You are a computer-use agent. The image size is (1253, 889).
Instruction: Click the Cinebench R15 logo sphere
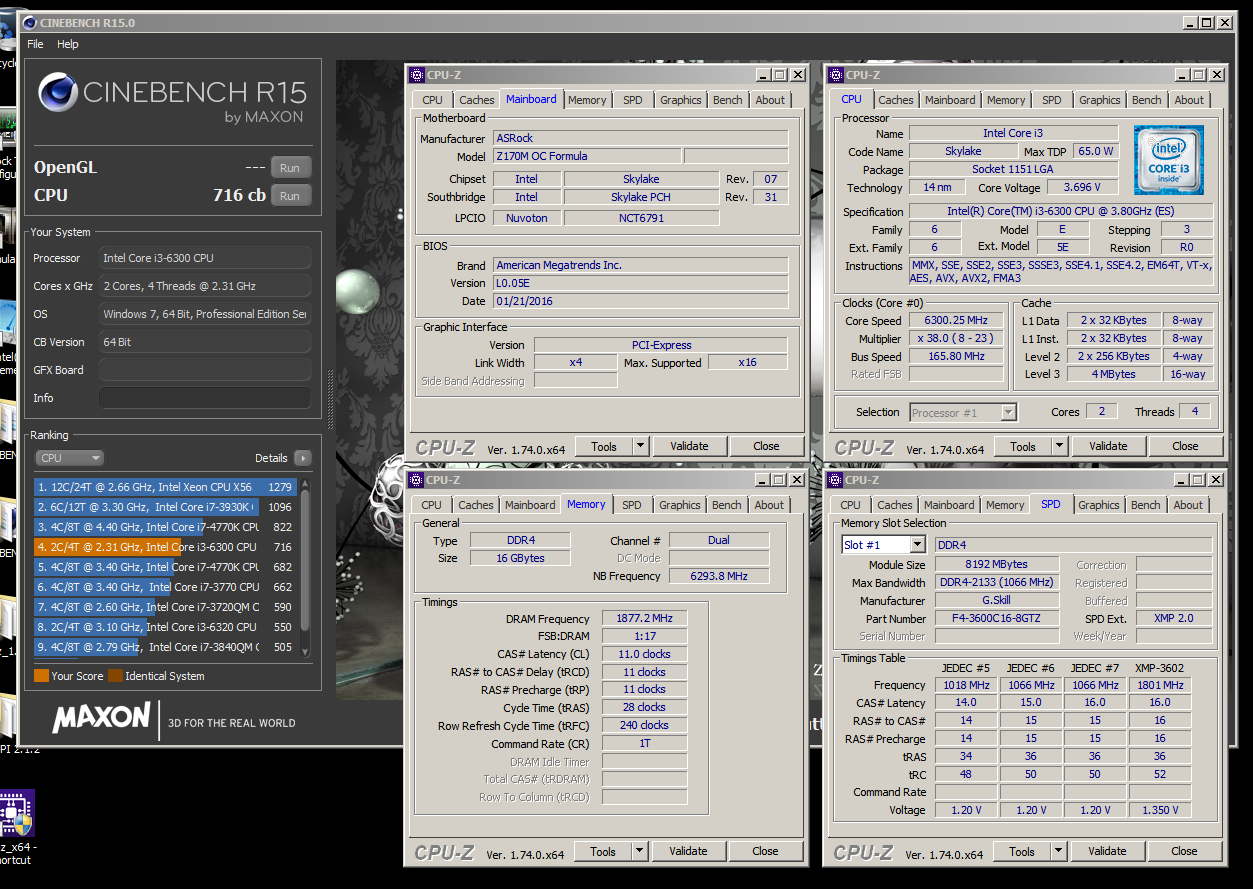click(x=58, y=92)
